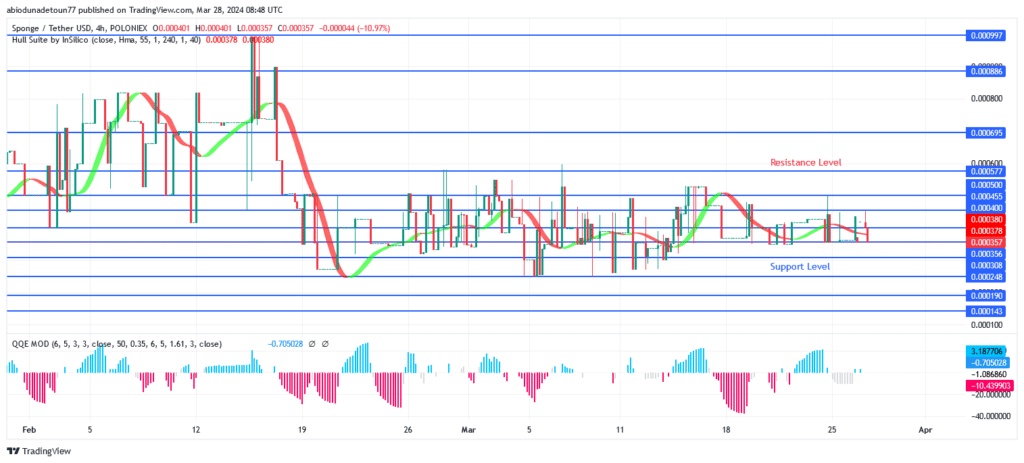This screenshot has width=1024, height=463.
Task: Click the red 0.000357 price axis tag
Action: point(984,242)
